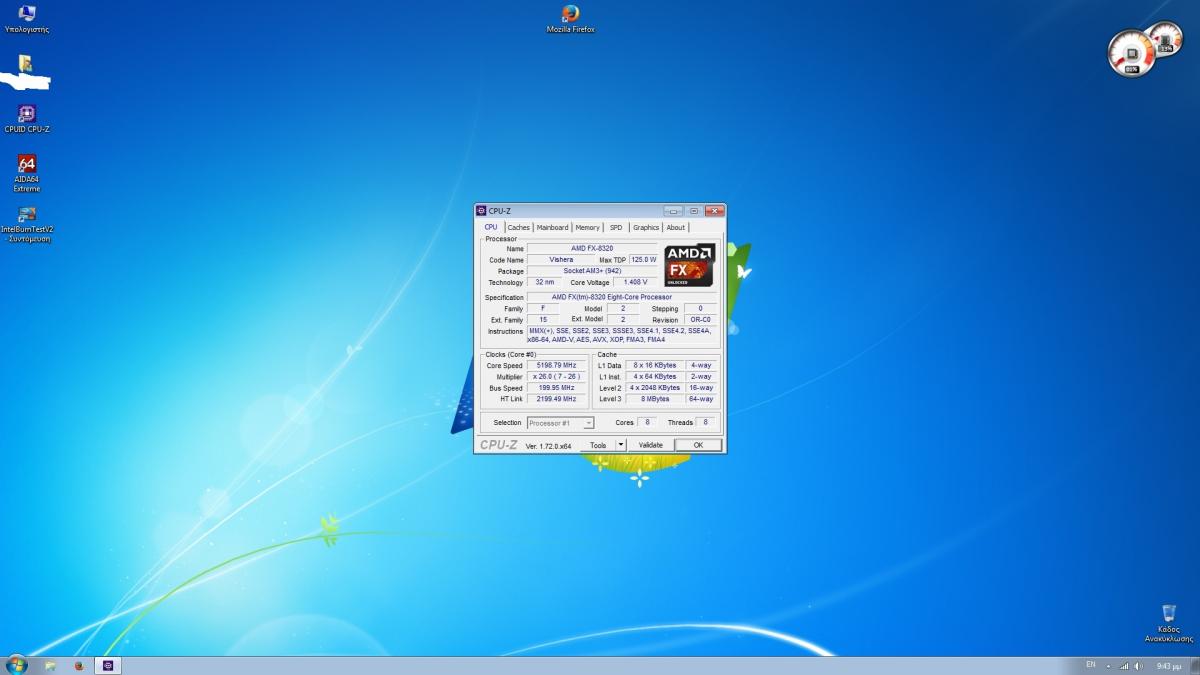
Task: Click the Multiplier value x 26.0 (7 - 26)
Action: (x=557, y=377)
